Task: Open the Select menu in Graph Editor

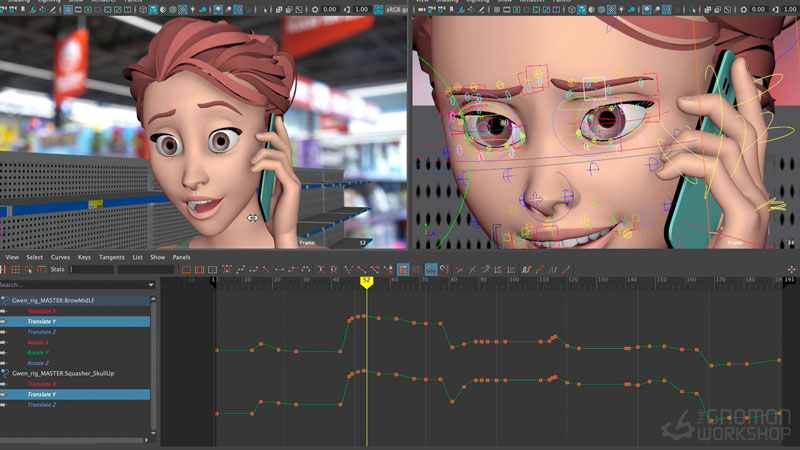Action: pos(35,257)
